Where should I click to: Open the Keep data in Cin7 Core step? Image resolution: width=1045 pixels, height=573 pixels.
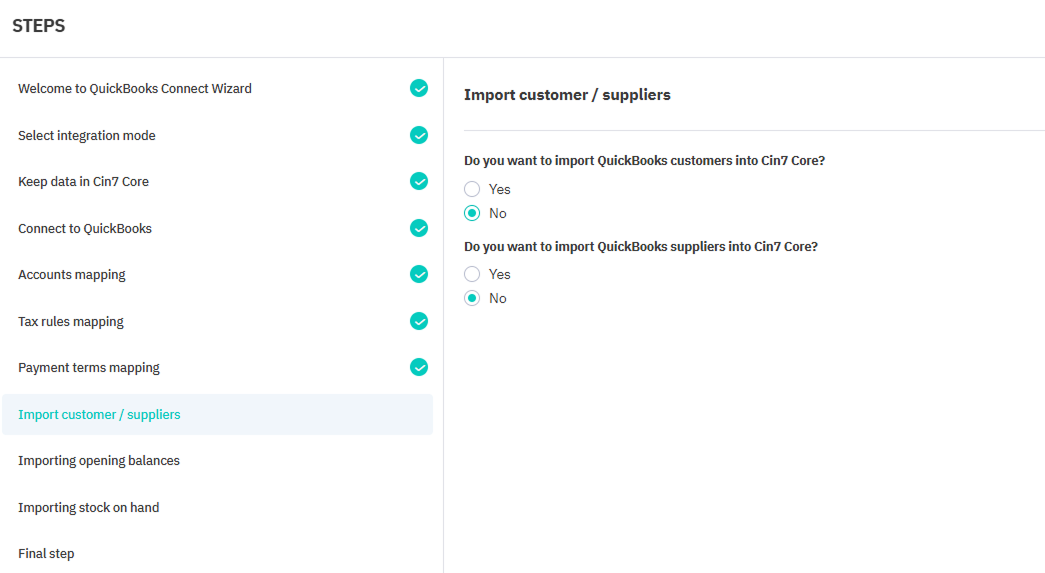(83, 182)
